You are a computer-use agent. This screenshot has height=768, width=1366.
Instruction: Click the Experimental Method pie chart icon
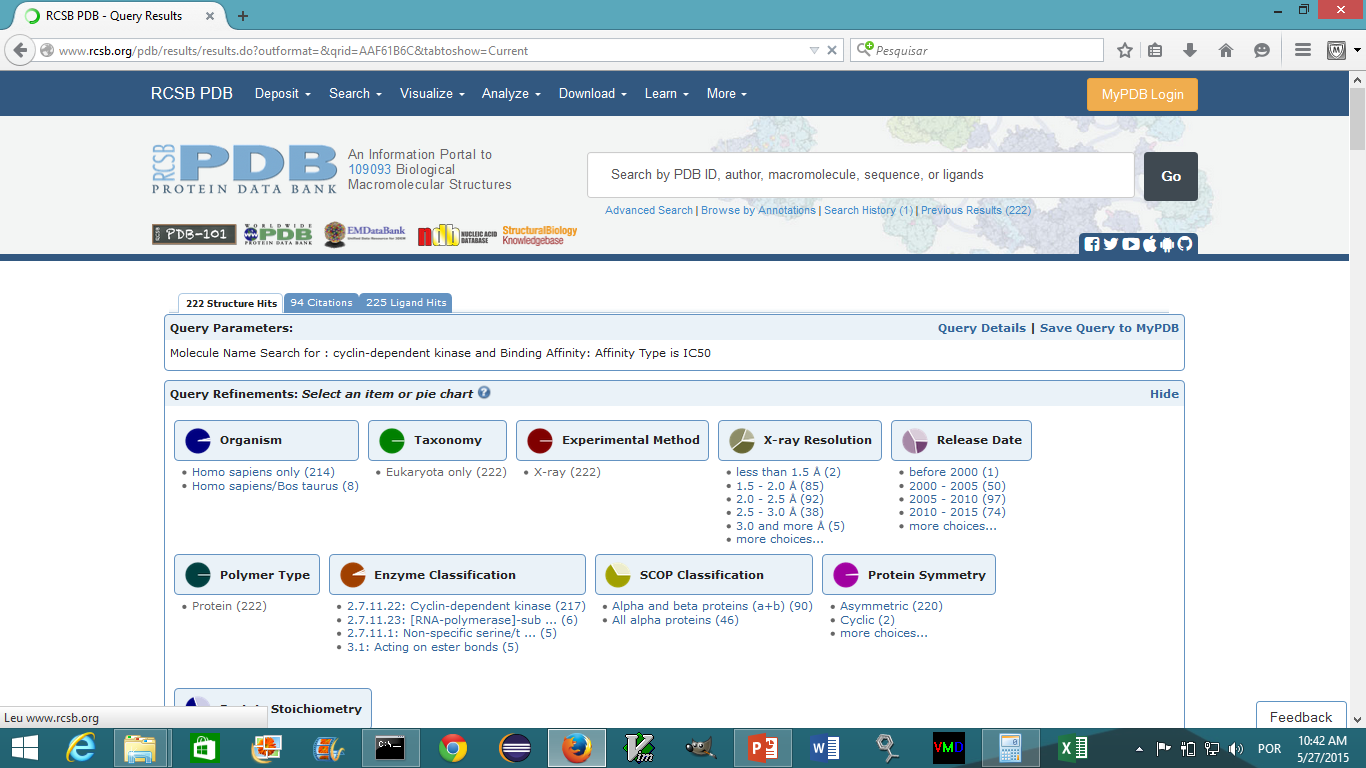coord(540,440)
